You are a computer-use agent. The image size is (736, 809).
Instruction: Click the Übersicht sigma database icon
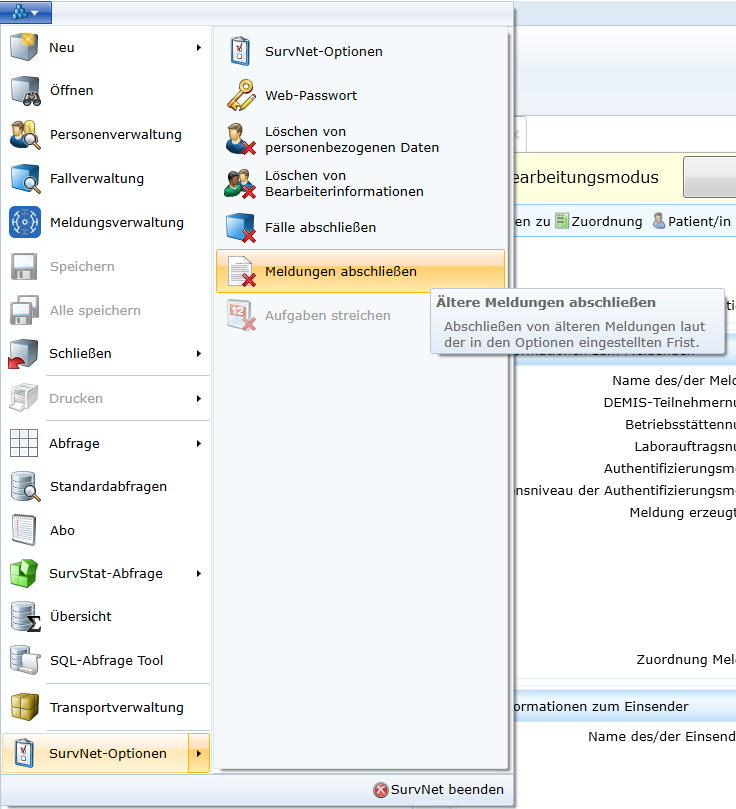(x=24, y=617)
